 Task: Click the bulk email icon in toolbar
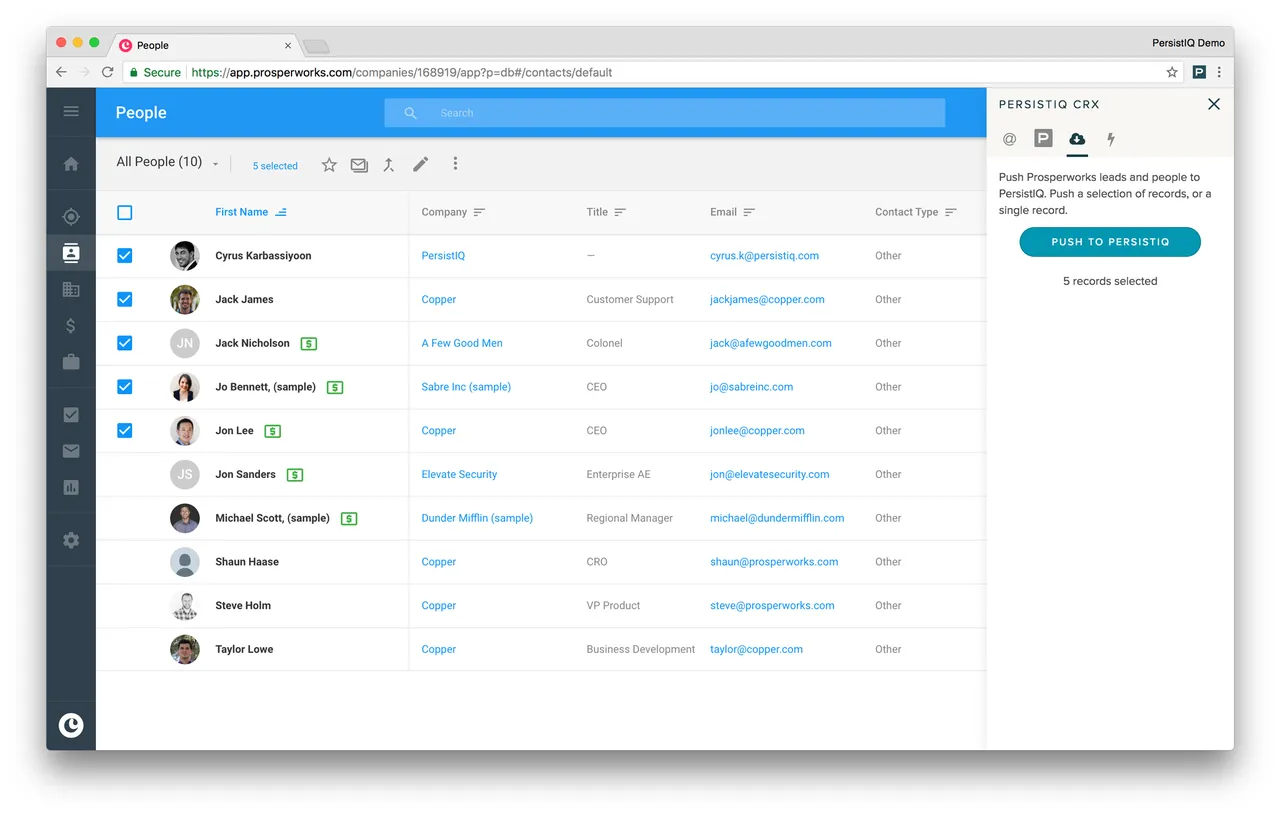click(x=359, y=165)
